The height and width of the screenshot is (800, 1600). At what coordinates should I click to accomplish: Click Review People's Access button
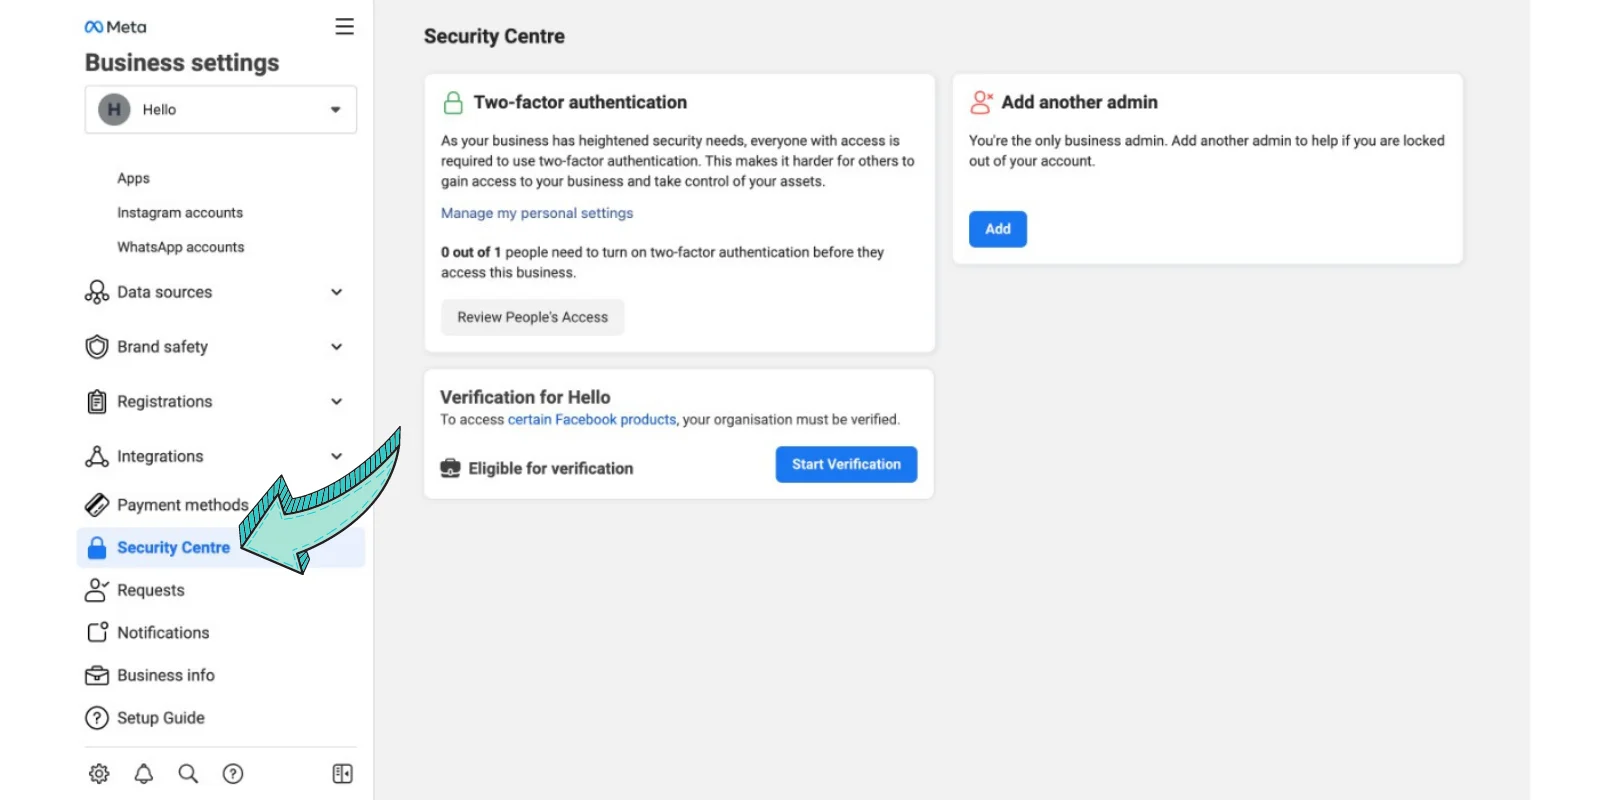click(532, 317)
